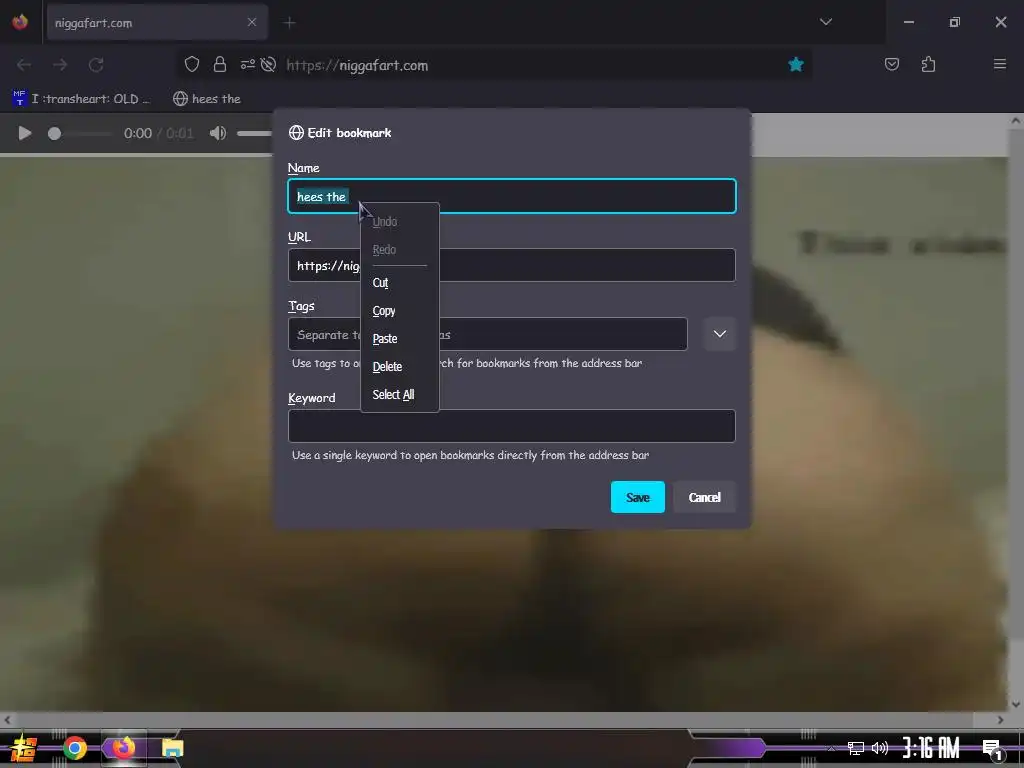Screen dimensions: 1024x768
Task: Launch Chrome from the taskbar
Action: tap(75, 748)
